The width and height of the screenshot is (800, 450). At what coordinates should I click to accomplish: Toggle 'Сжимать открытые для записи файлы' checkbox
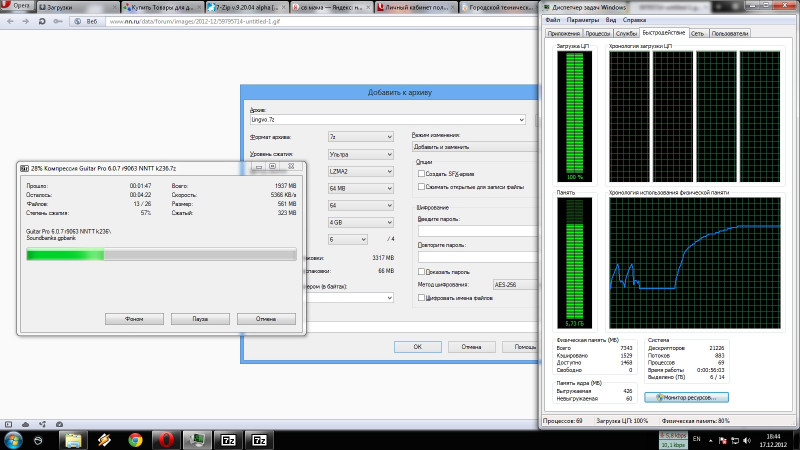pos(421,186)
